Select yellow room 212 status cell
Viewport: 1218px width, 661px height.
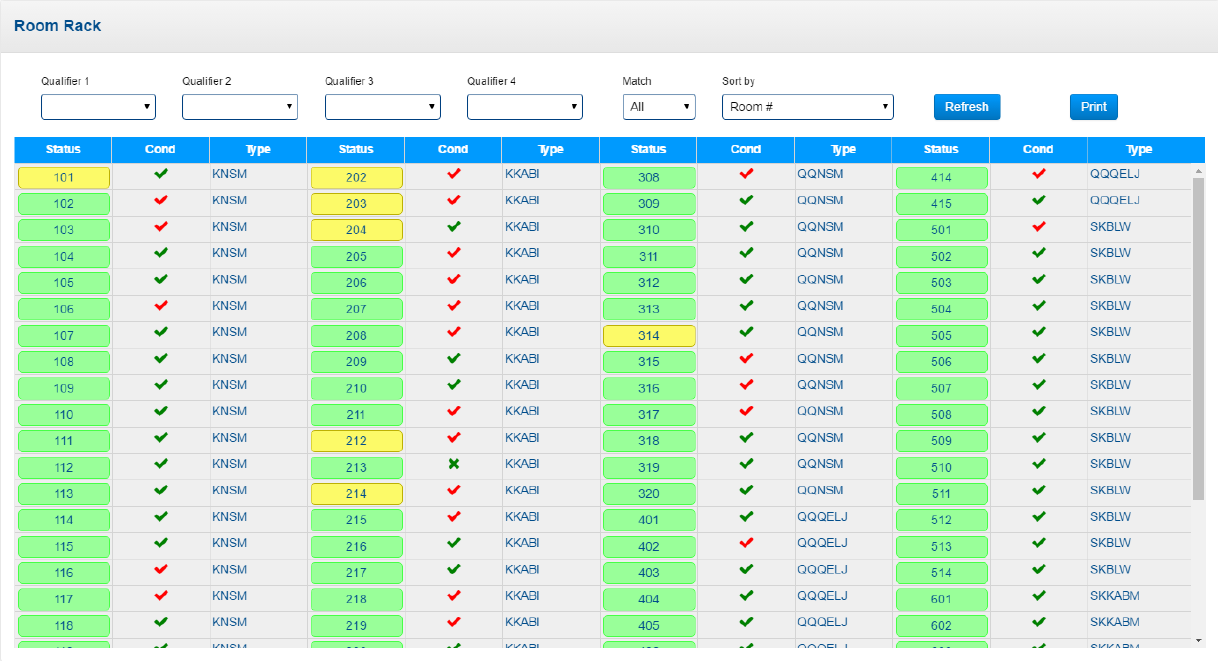(x=356, y=441)
